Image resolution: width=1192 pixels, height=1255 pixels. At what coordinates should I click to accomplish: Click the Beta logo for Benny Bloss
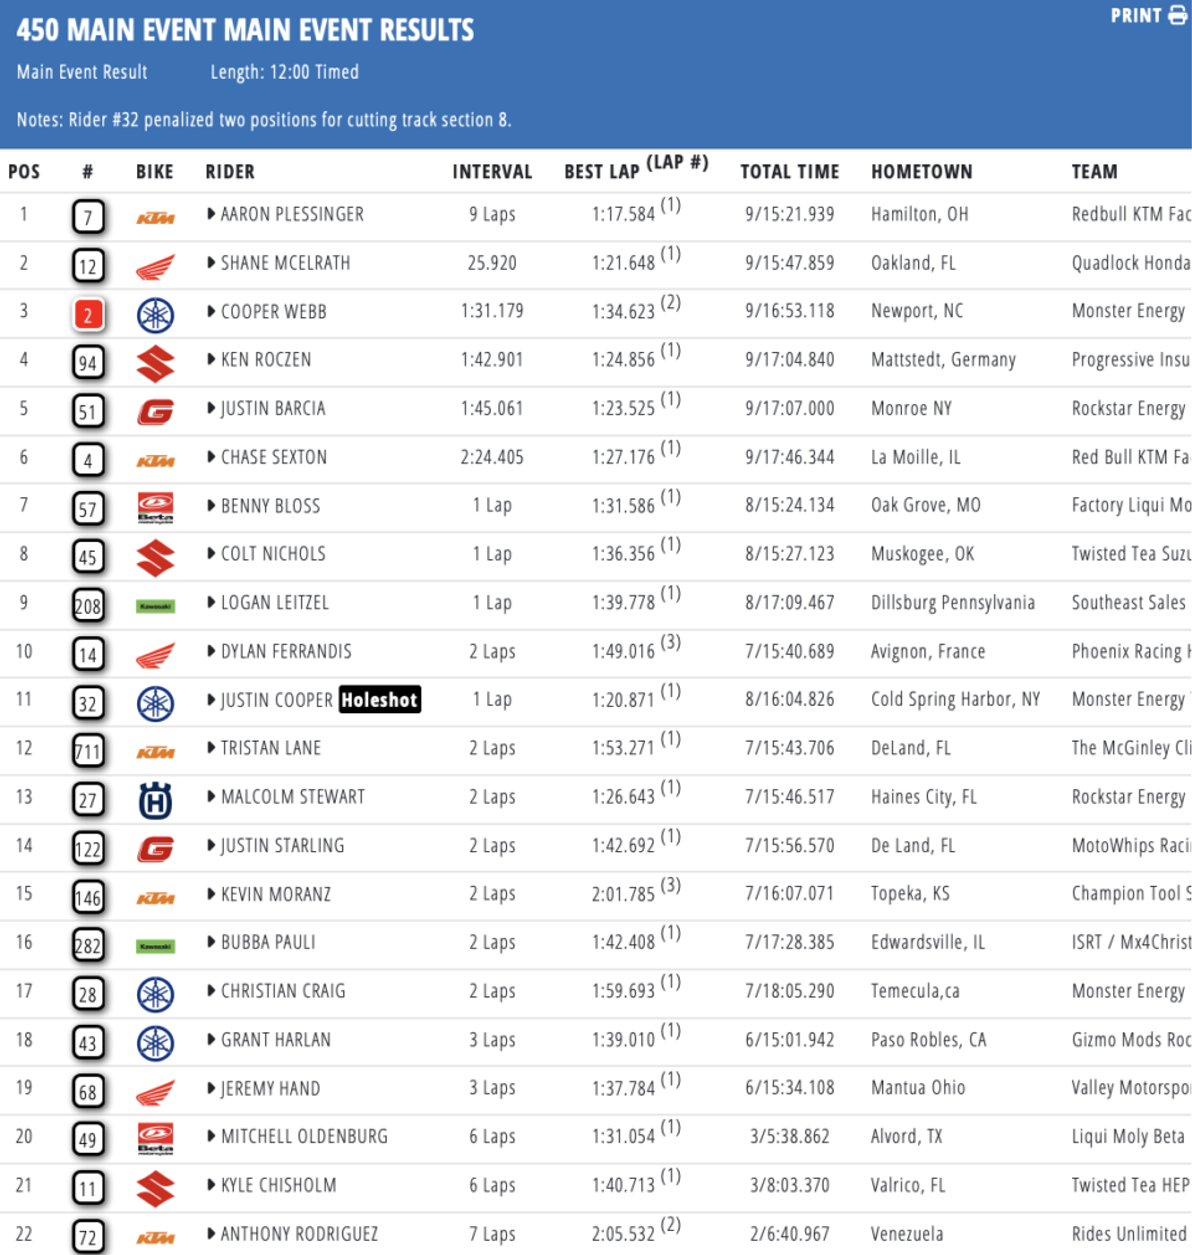pyautogui.click(x=155, y=508)
